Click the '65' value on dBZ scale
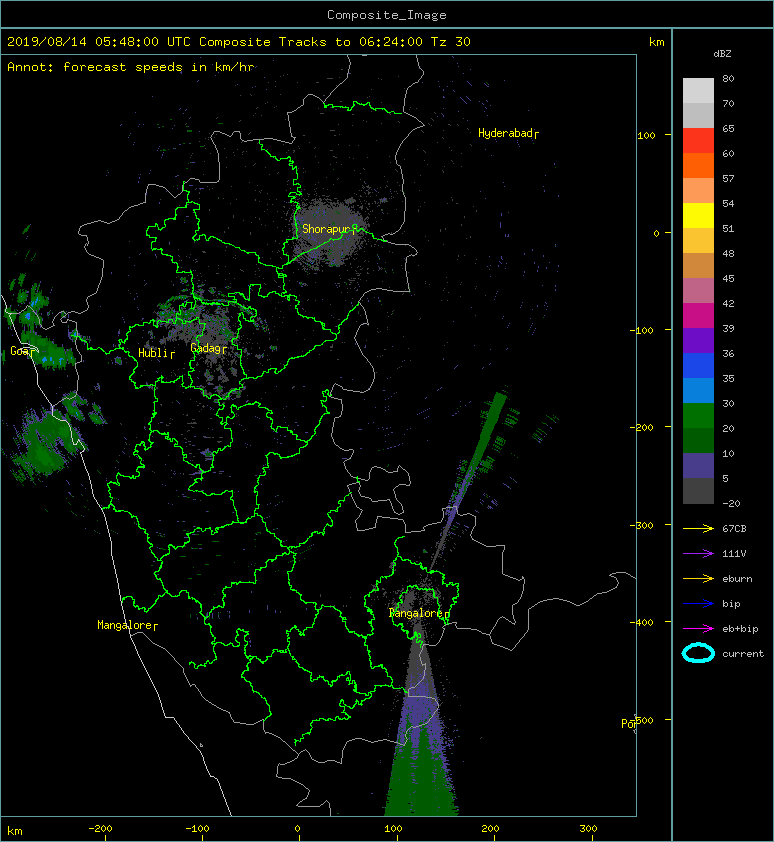 click(728, 128)
